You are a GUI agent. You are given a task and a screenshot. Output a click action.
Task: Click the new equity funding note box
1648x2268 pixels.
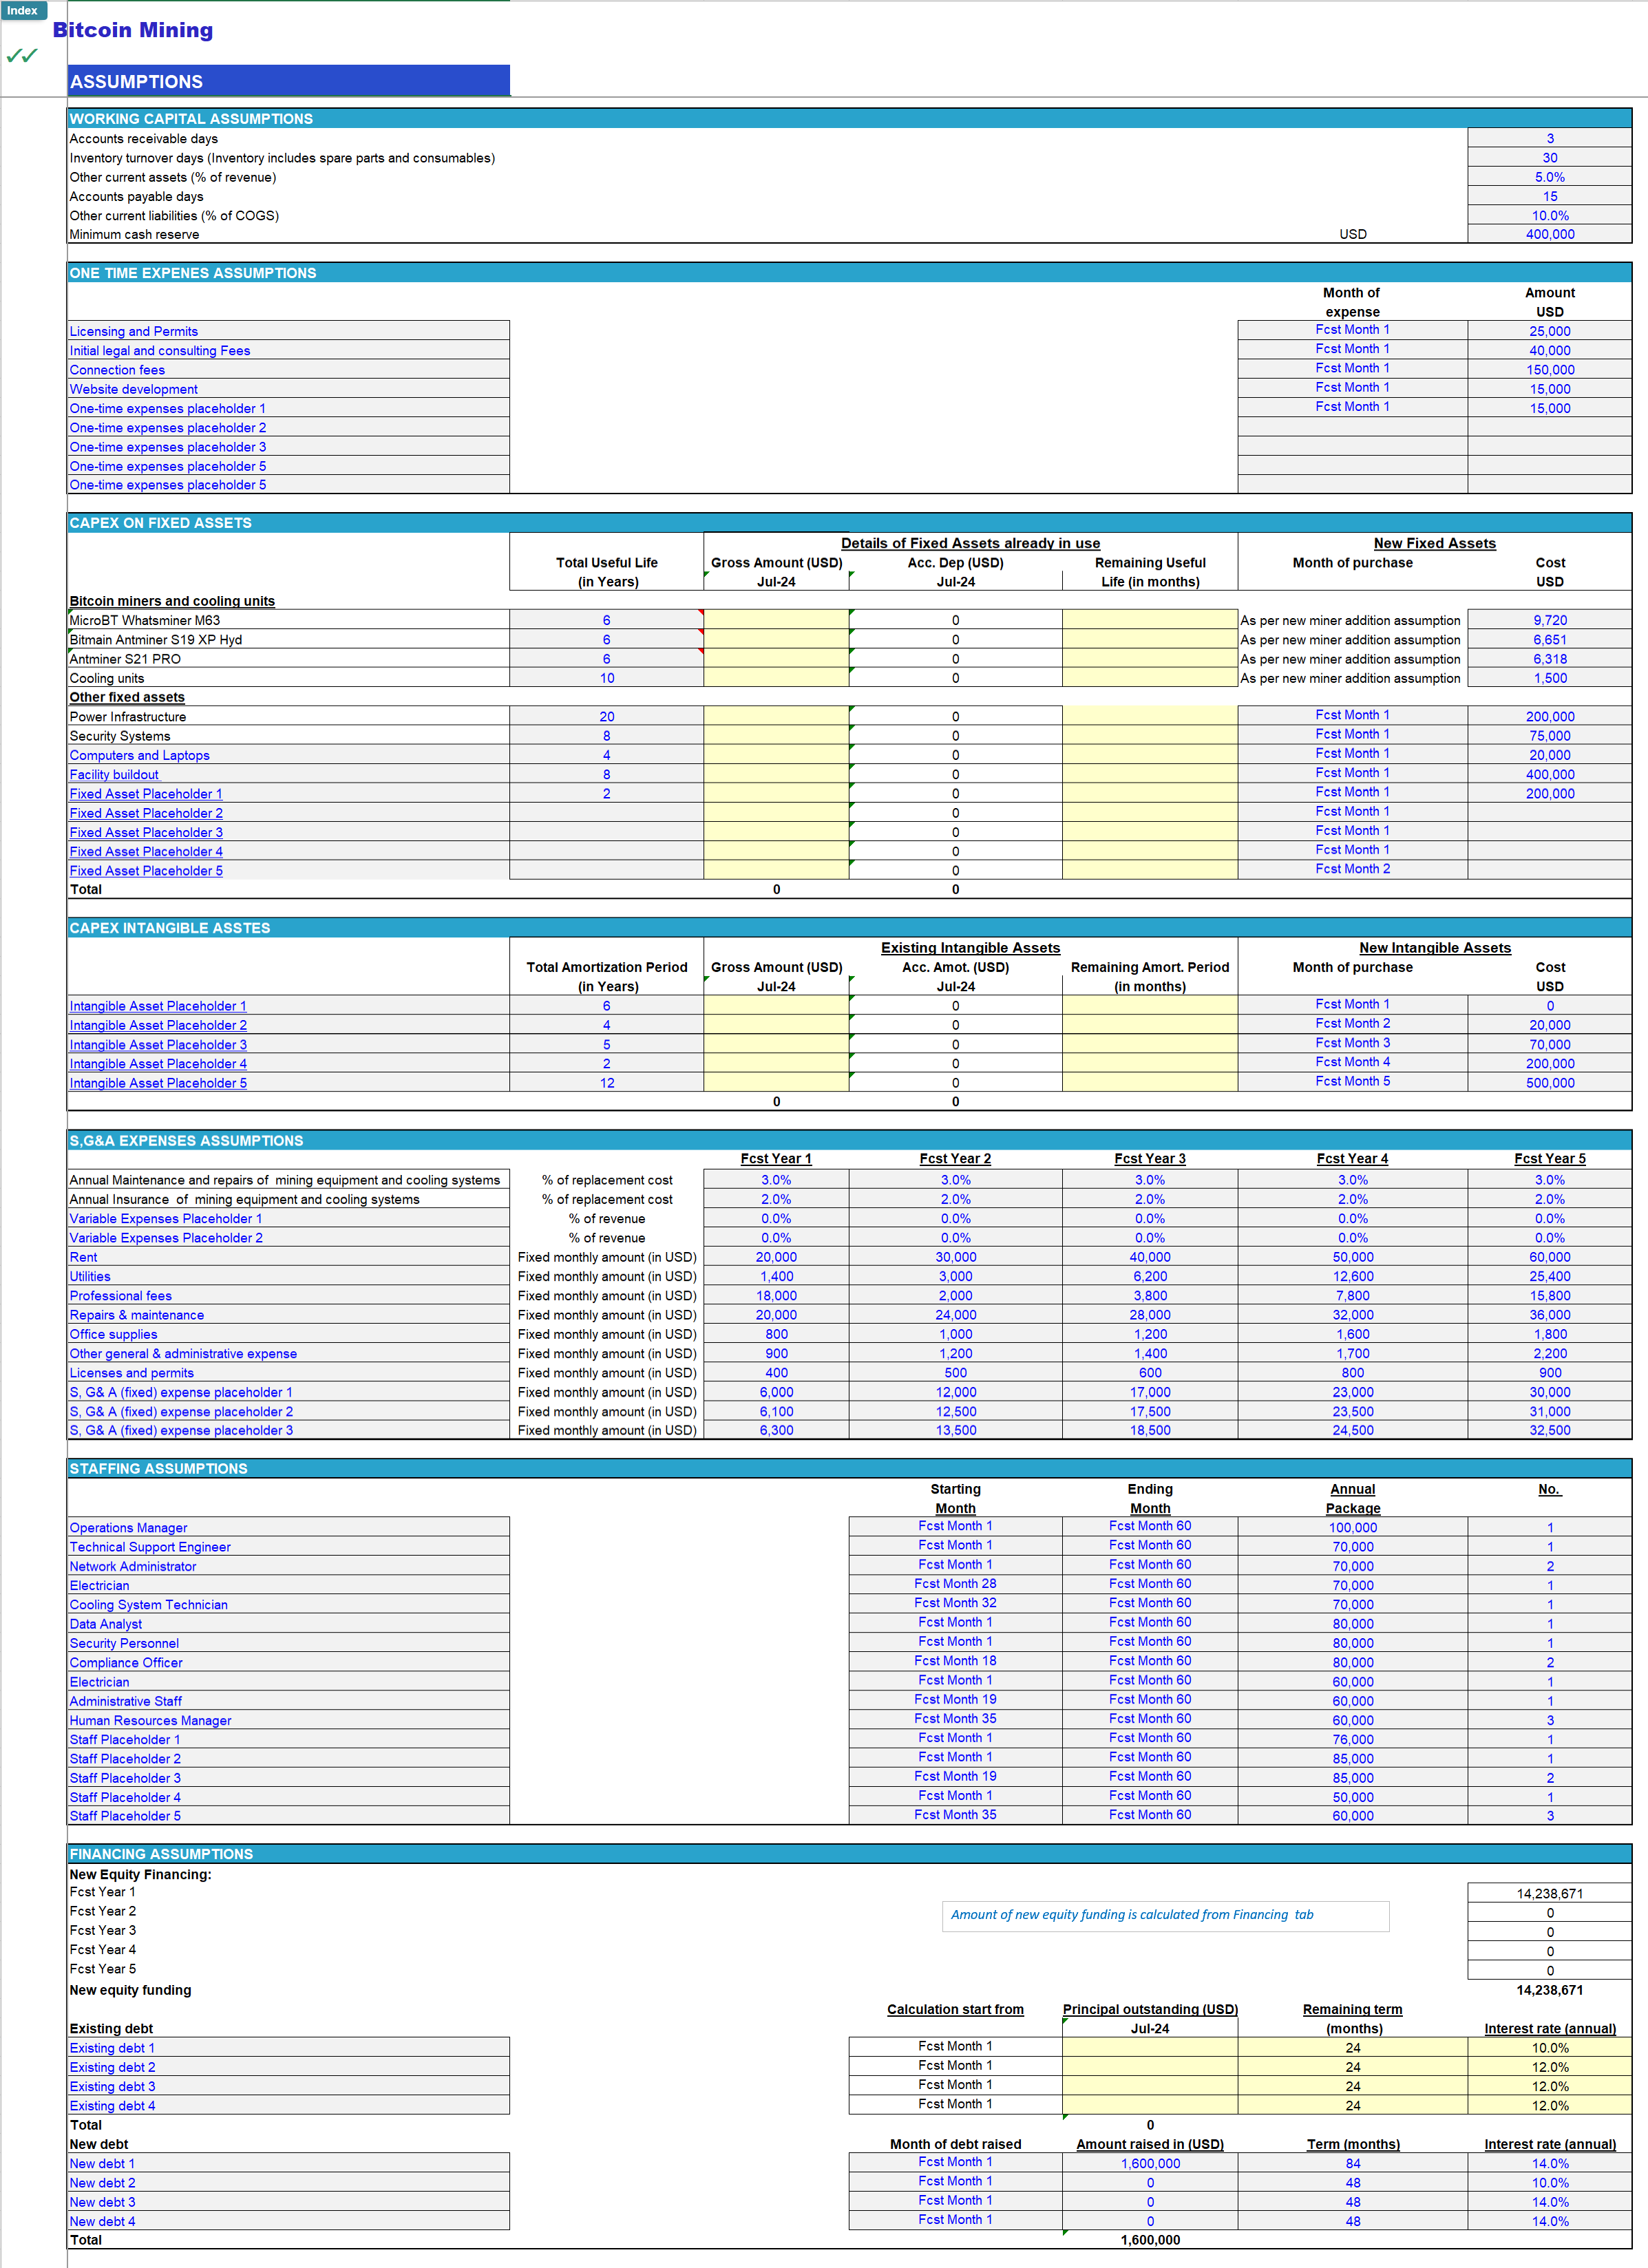[1165, 1915]
